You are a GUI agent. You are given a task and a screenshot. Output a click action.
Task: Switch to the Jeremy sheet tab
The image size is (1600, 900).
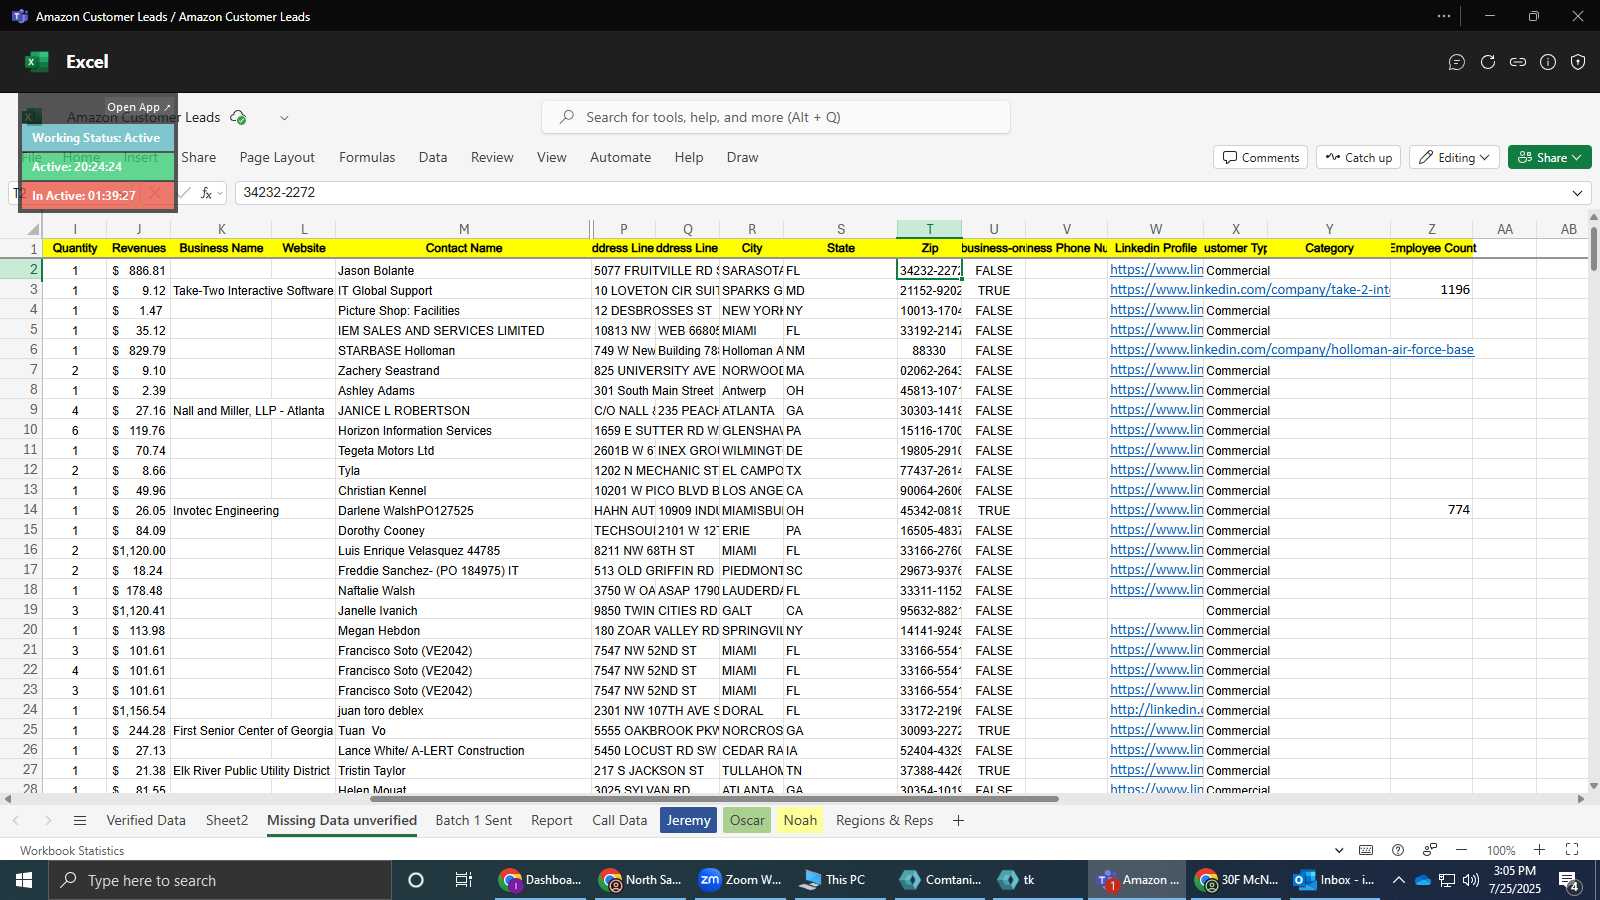coord(688,820)
